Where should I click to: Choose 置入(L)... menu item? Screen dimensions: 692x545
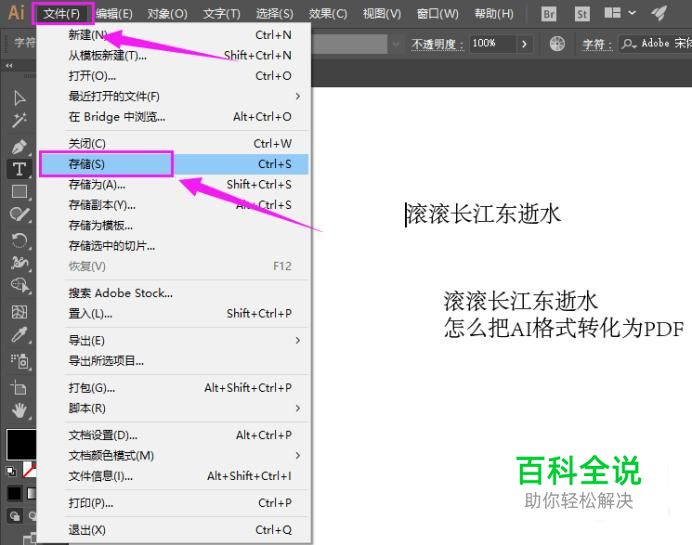174,313
